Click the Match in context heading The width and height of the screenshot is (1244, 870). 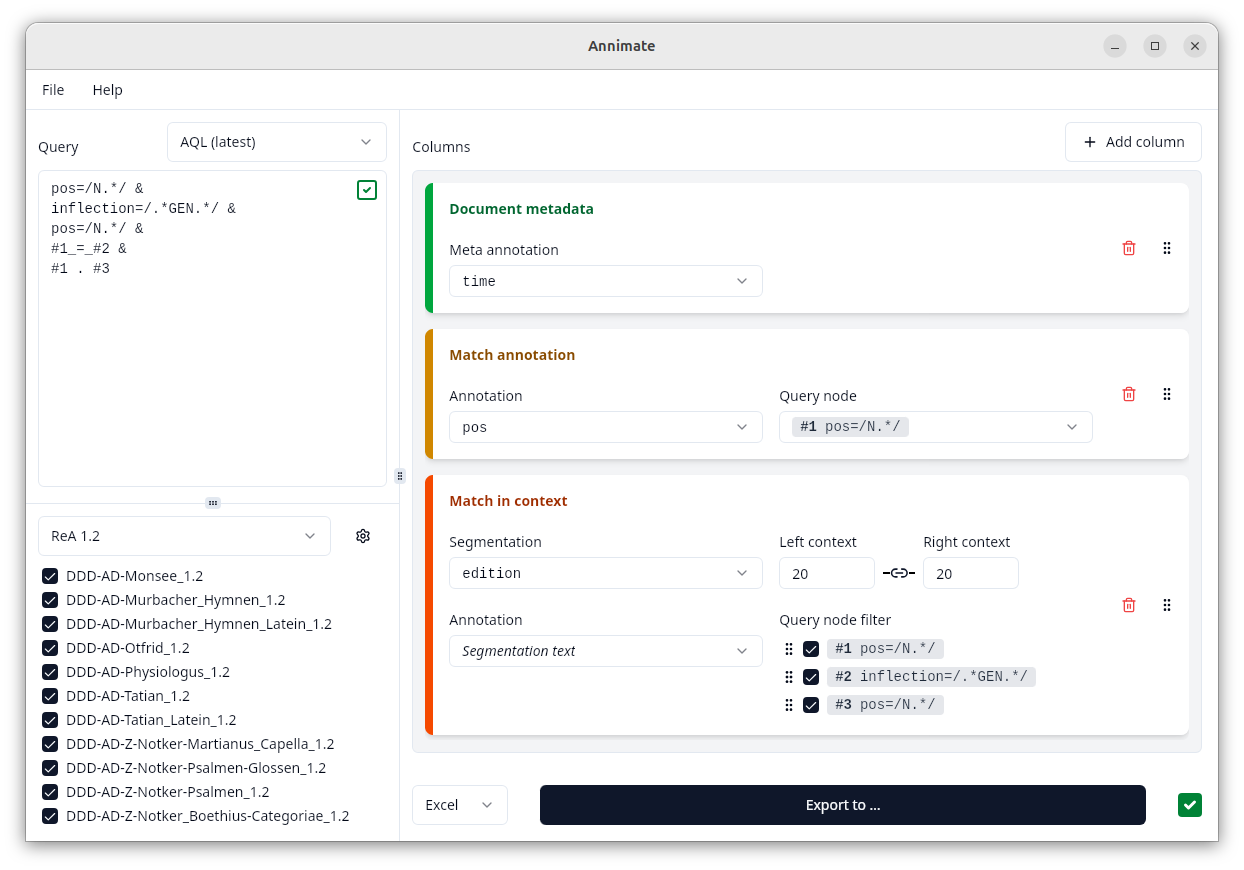(x=508, y=501)
